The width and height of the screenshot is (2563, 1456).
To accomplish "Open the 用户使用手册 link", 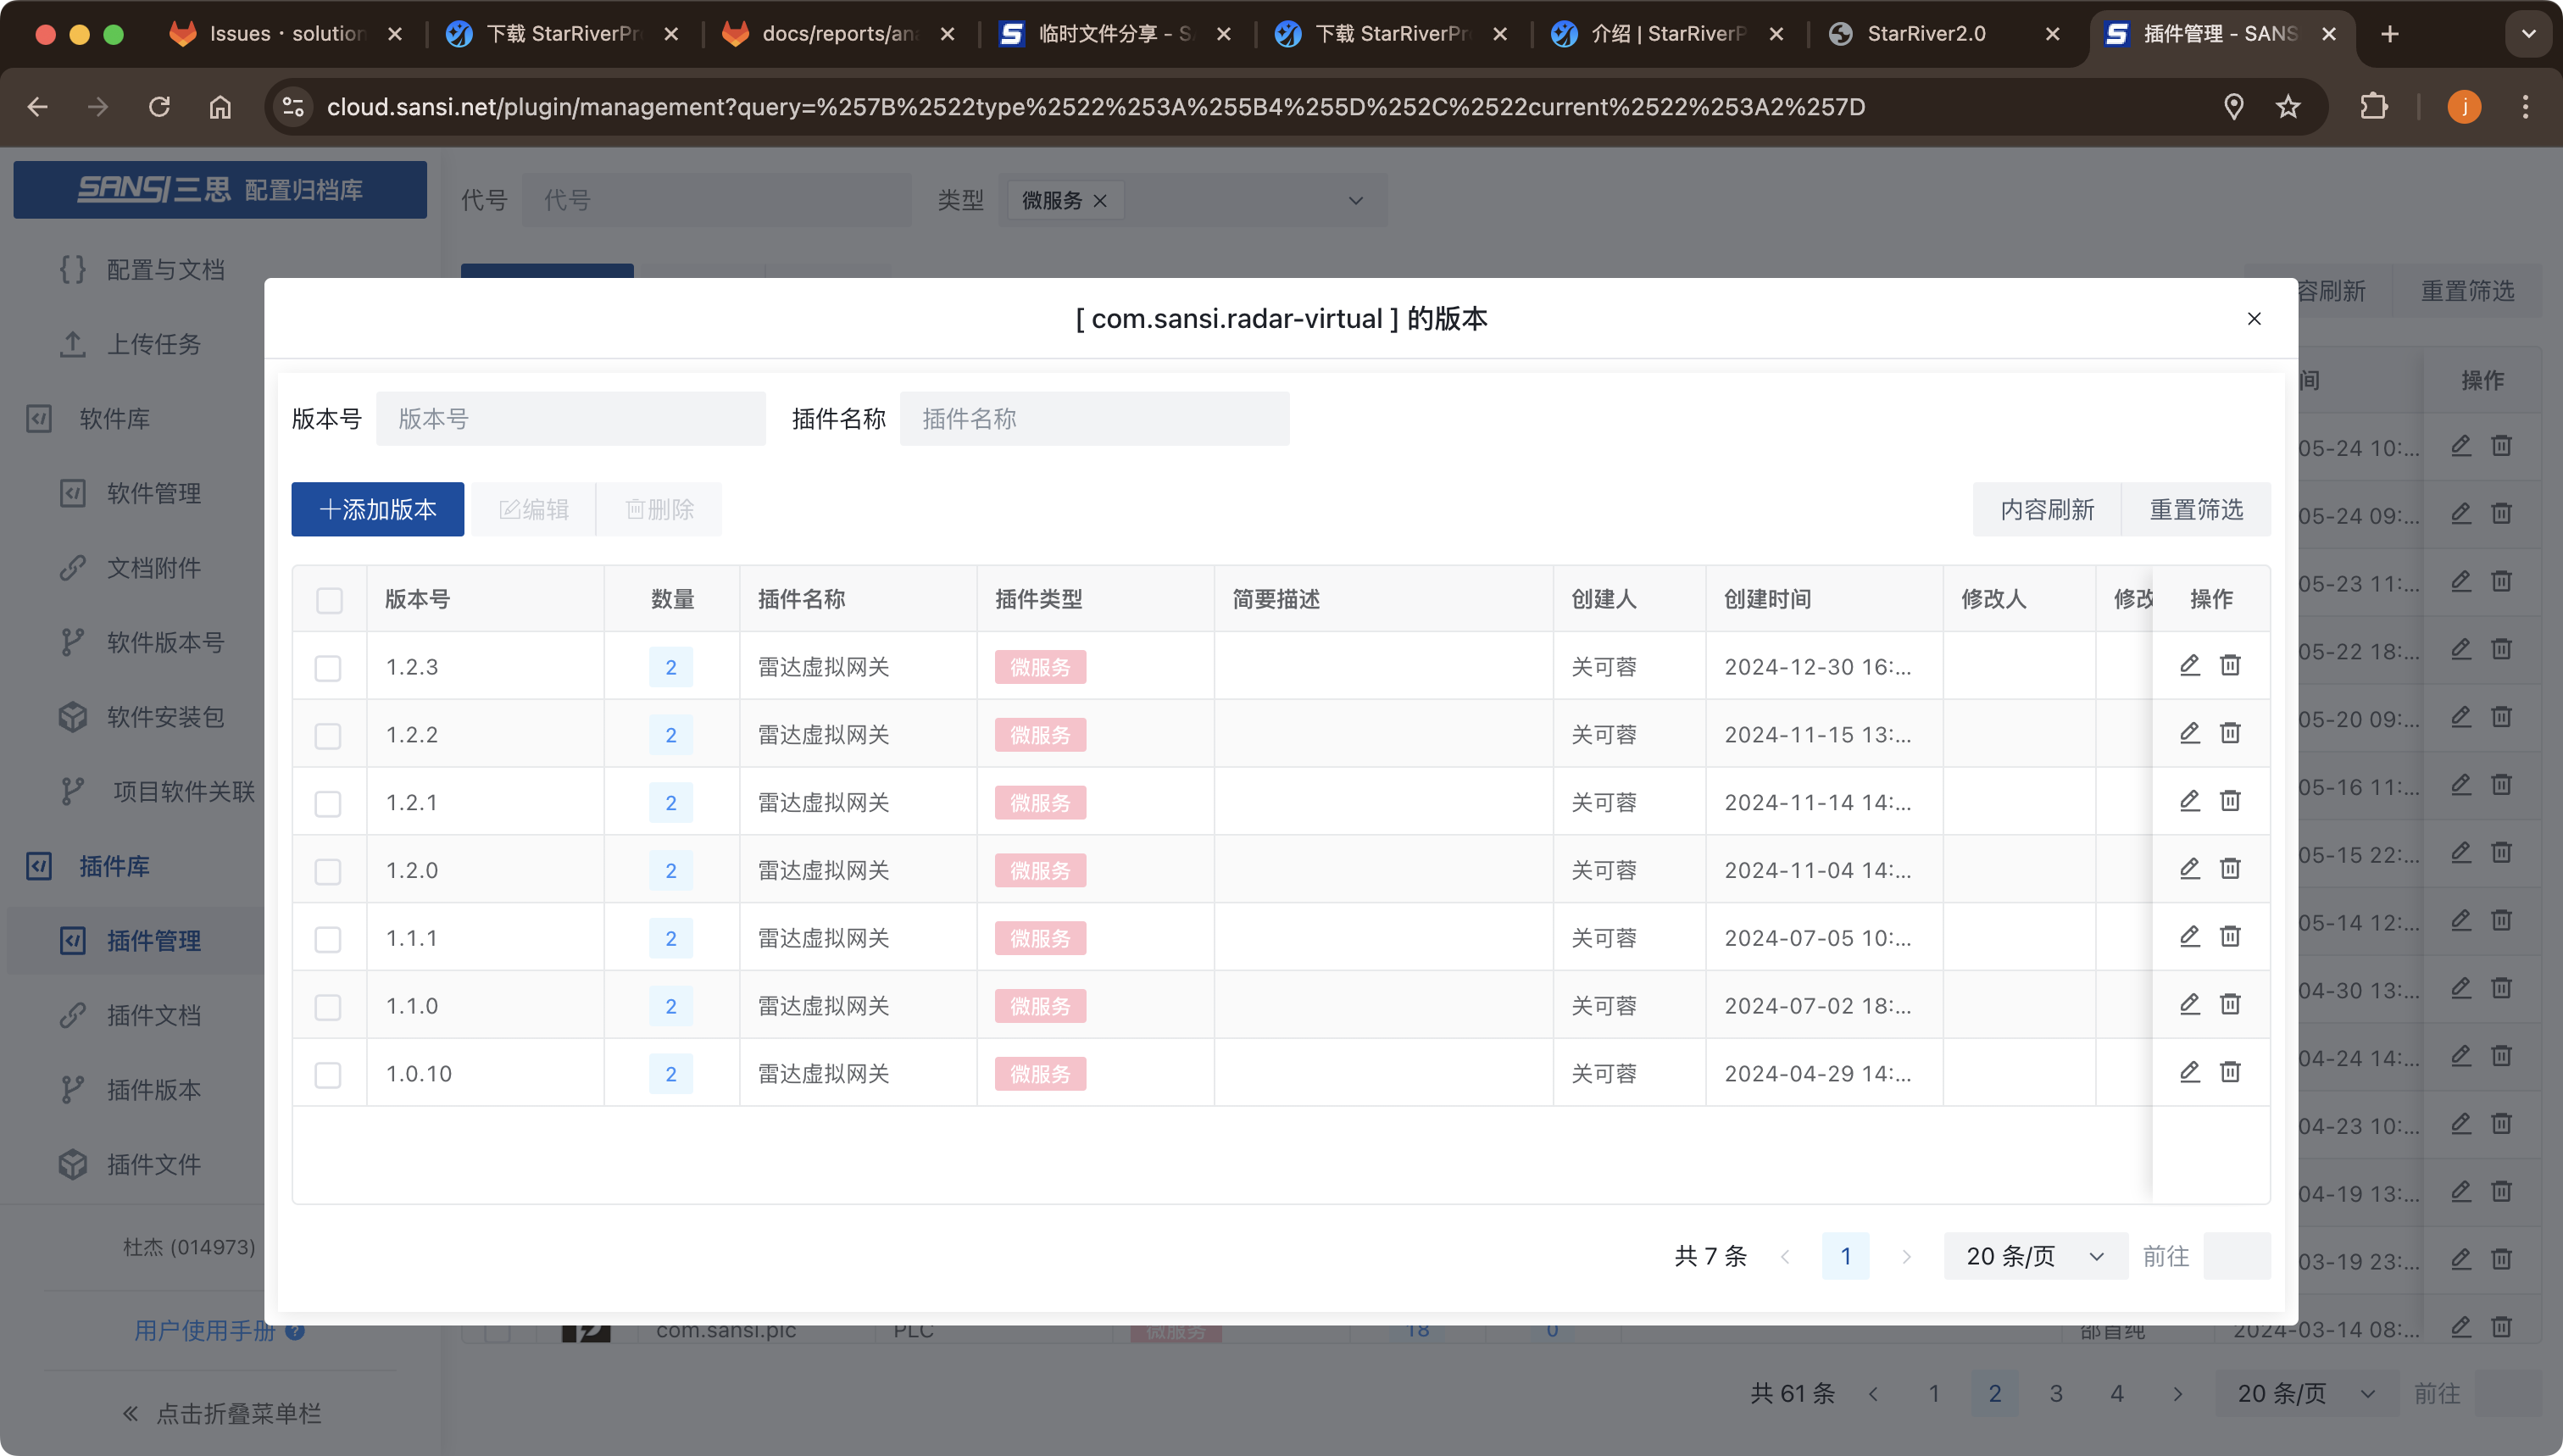I will [205, 1331].
